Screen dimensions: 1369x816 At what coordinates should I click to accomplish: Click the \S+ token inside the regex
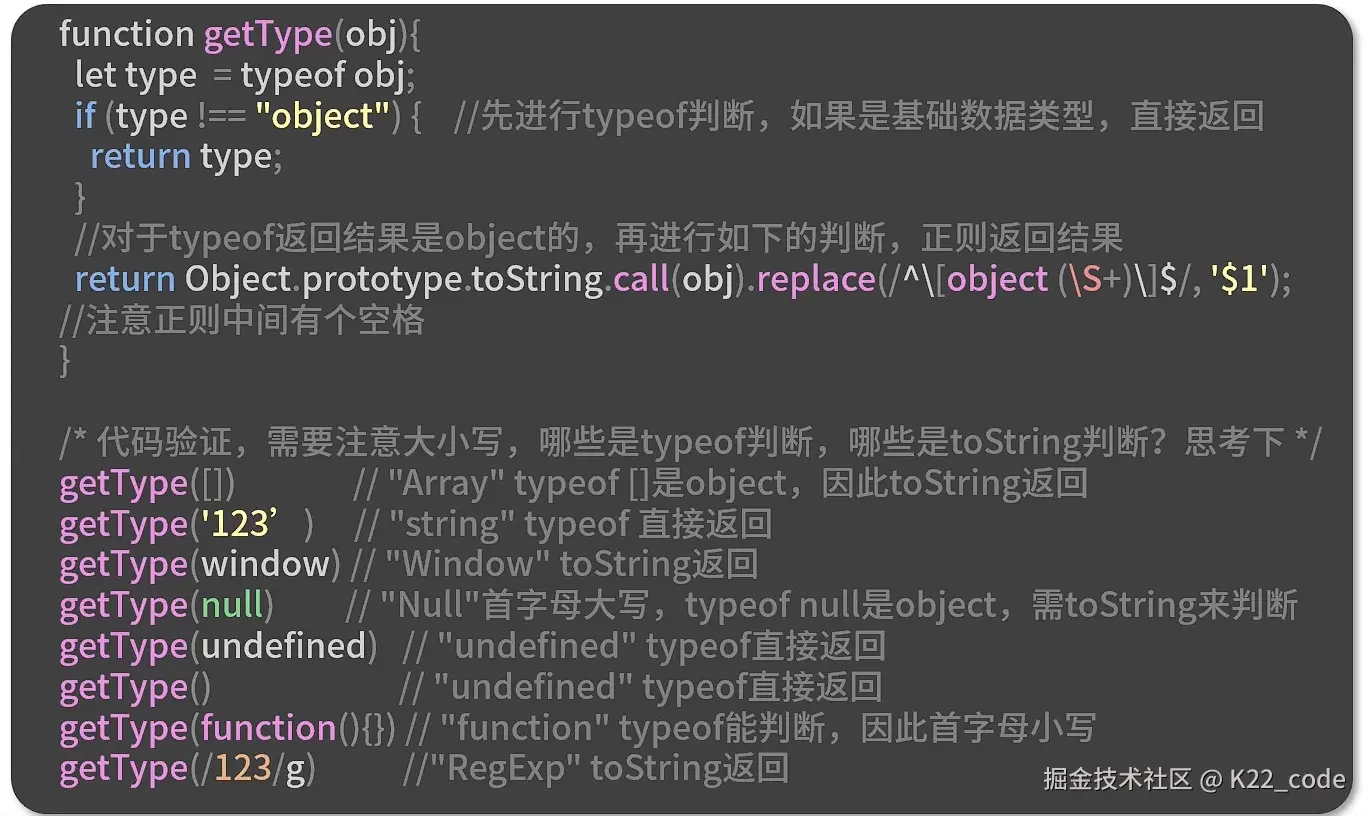[1095, 279]
